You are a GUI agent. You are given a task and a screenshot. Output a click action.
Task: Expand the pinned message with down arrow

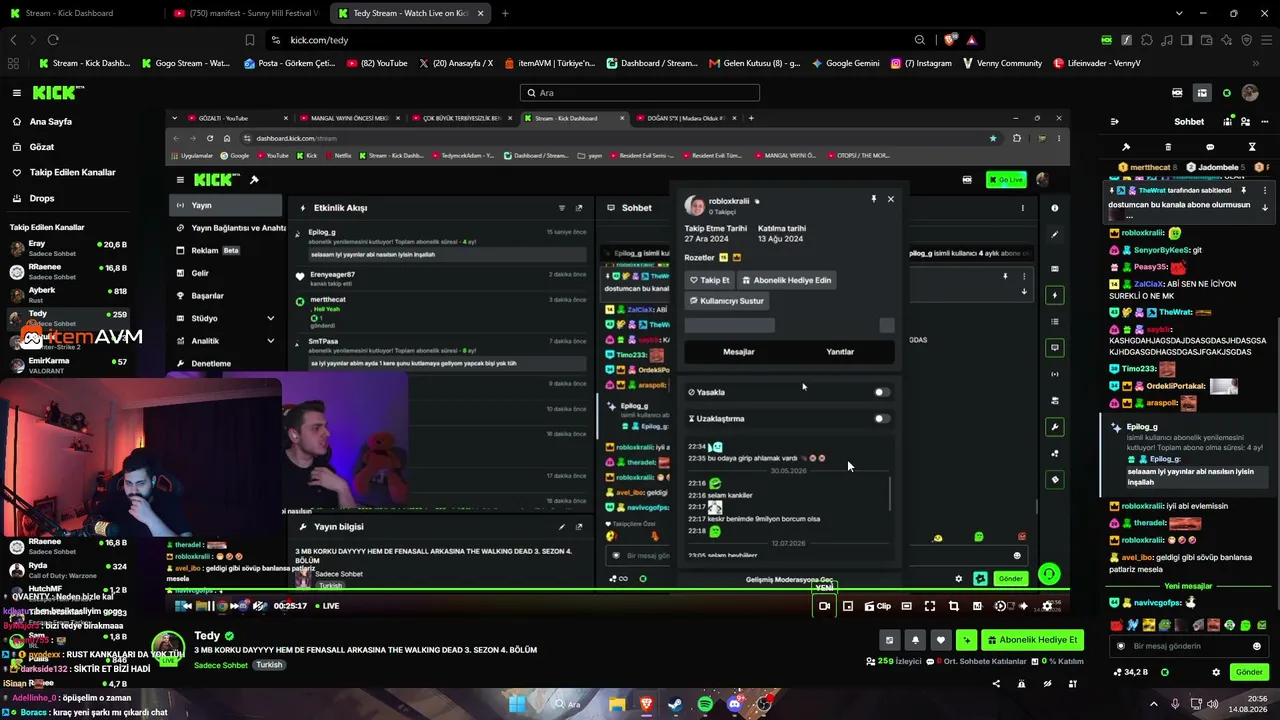point(1265,207)
